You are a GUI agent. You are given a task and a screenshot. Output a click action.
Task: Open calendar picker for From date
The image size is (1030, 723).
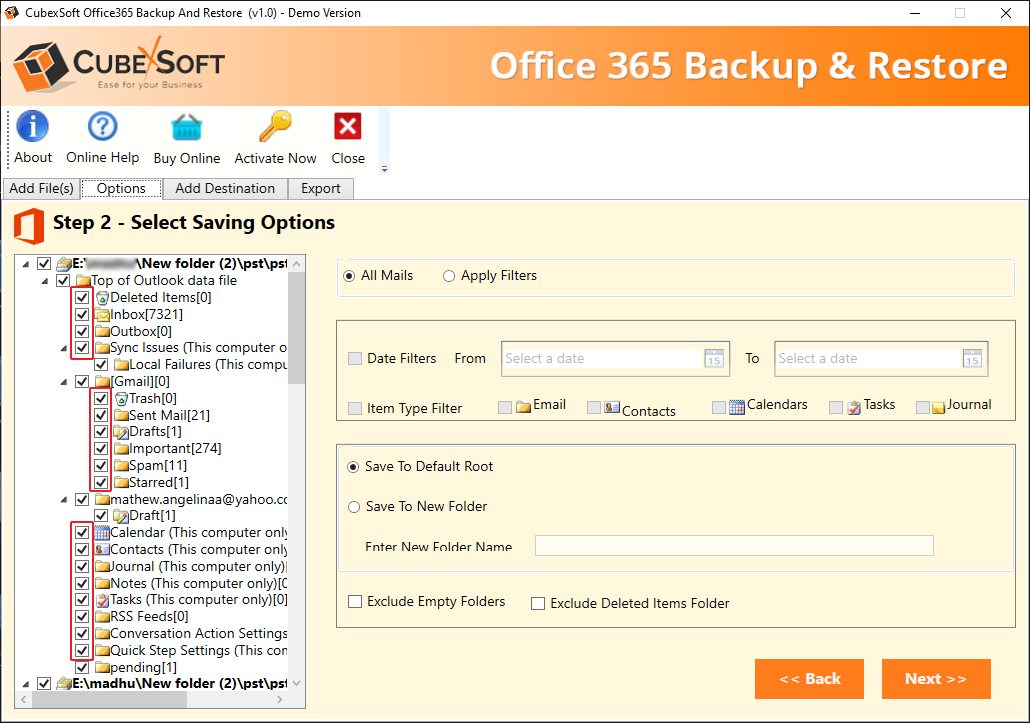714,359
